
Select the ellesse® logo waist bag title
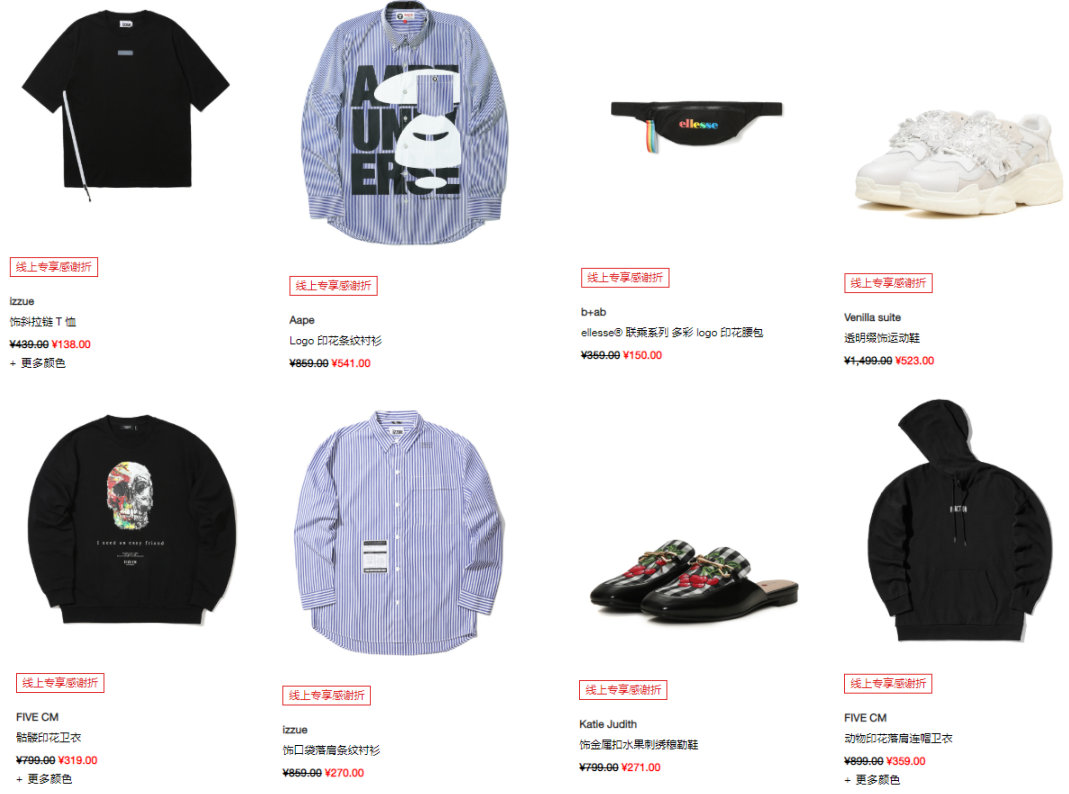tap(672, 333)
